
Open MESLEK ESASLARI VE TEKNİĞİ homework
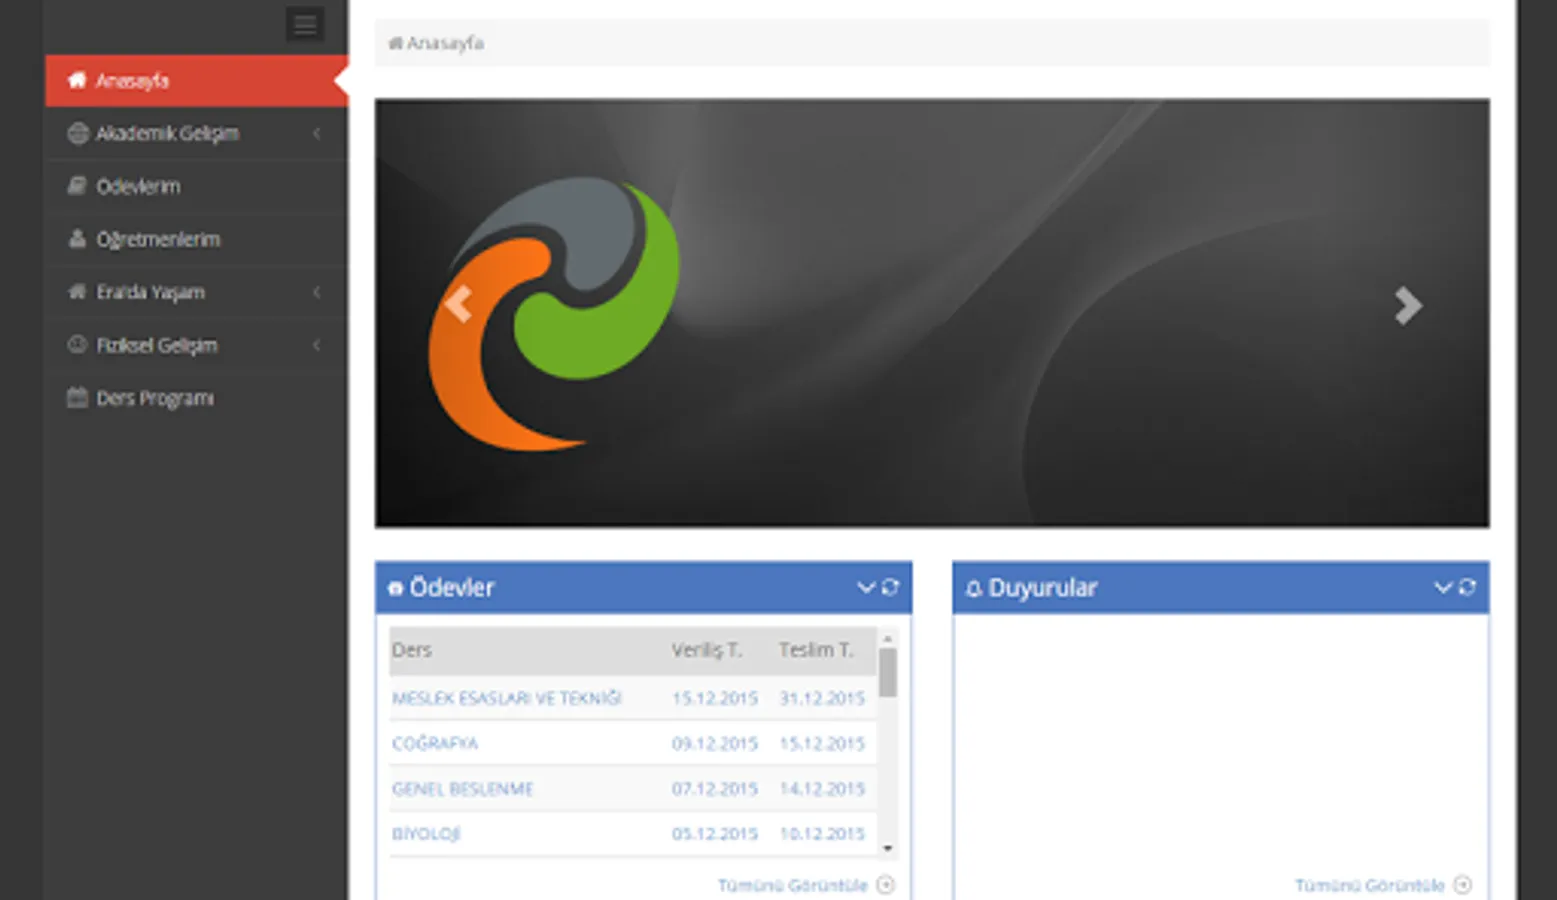pyautogui.click(x=507, y=698)
